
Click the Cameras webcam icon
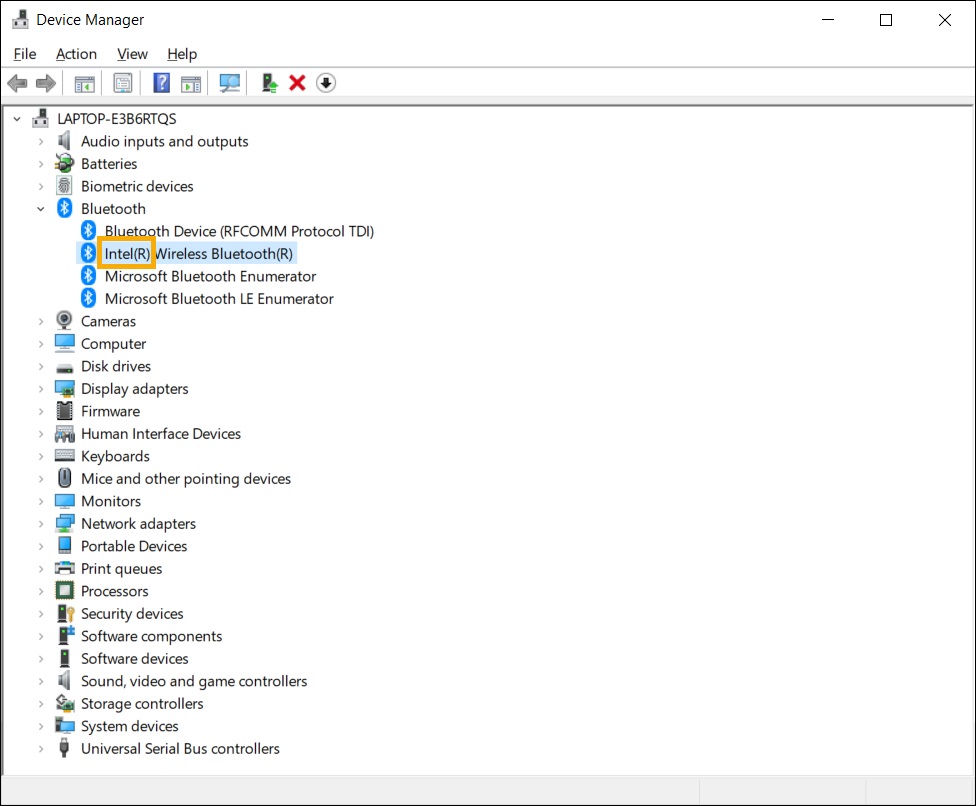pos(64,321)
